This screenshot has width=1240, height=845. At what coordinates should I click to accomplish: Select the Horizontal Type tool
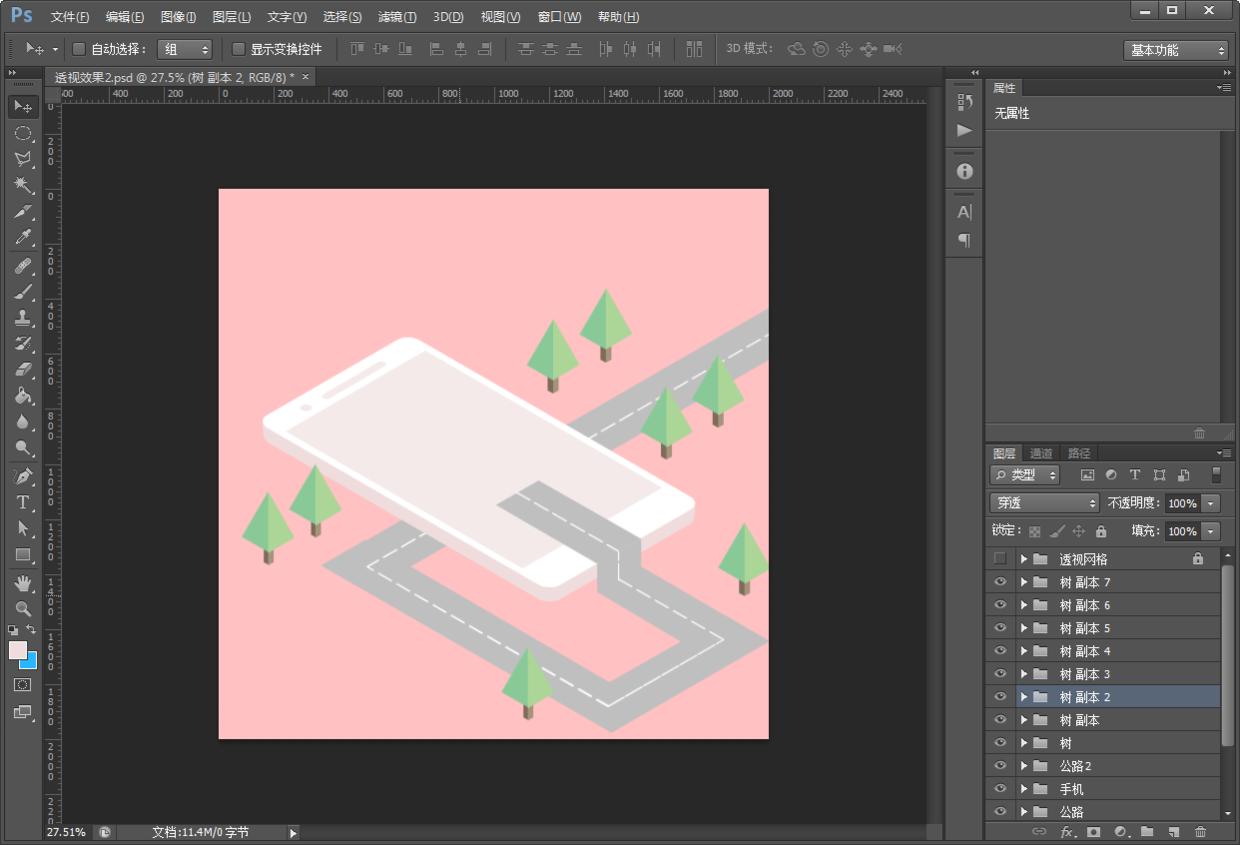coord(23,502)
